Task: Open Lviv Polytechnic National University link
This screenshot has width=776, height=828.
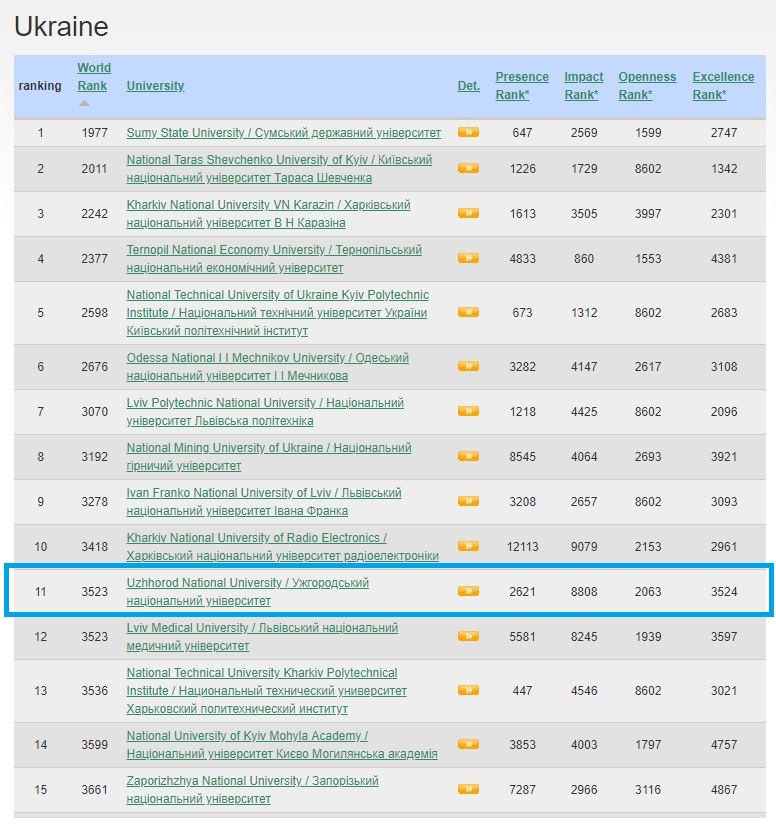Action: pos(265,411)
